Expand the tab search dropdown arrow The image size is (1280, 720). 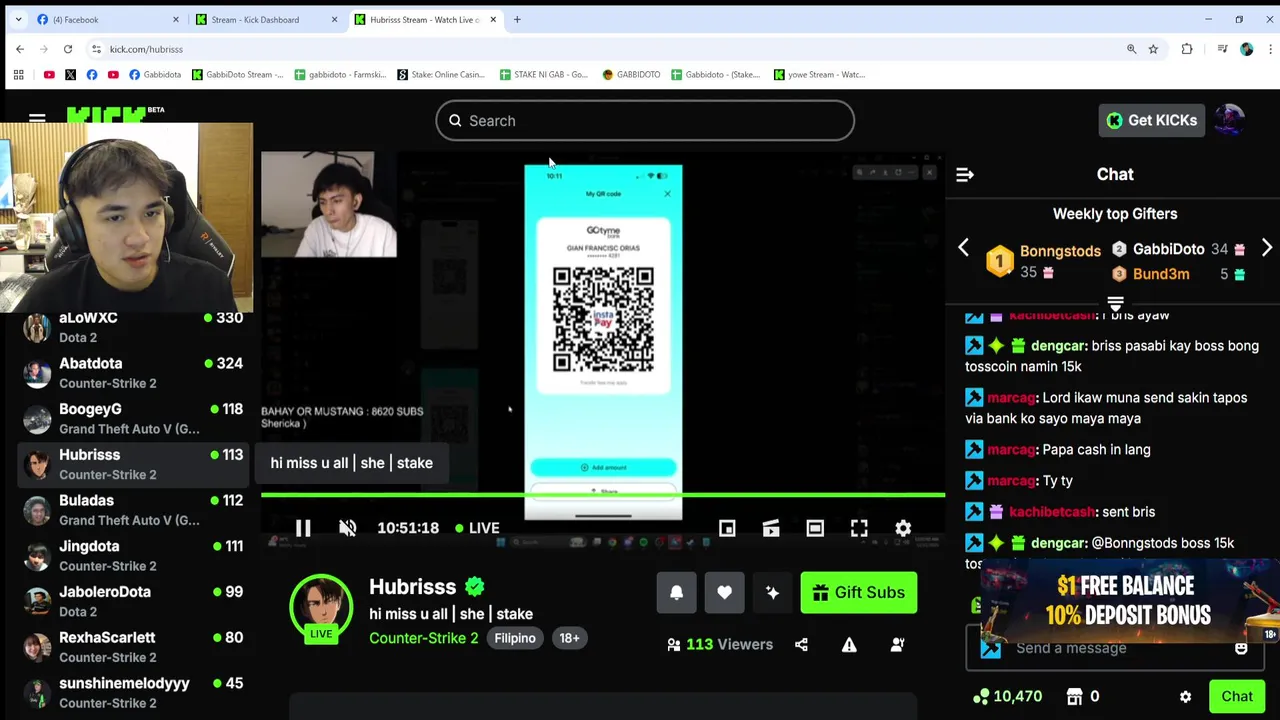pyautogui.click(x=18, y=19)
